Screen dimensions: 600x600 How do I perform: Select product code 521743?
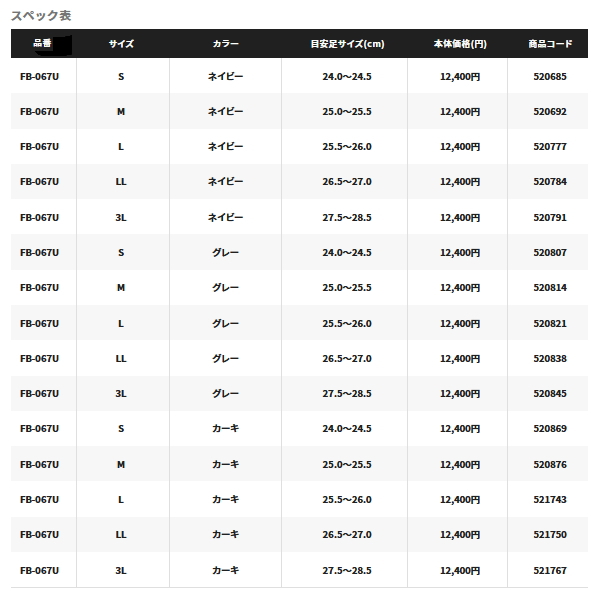pos(550,499)
